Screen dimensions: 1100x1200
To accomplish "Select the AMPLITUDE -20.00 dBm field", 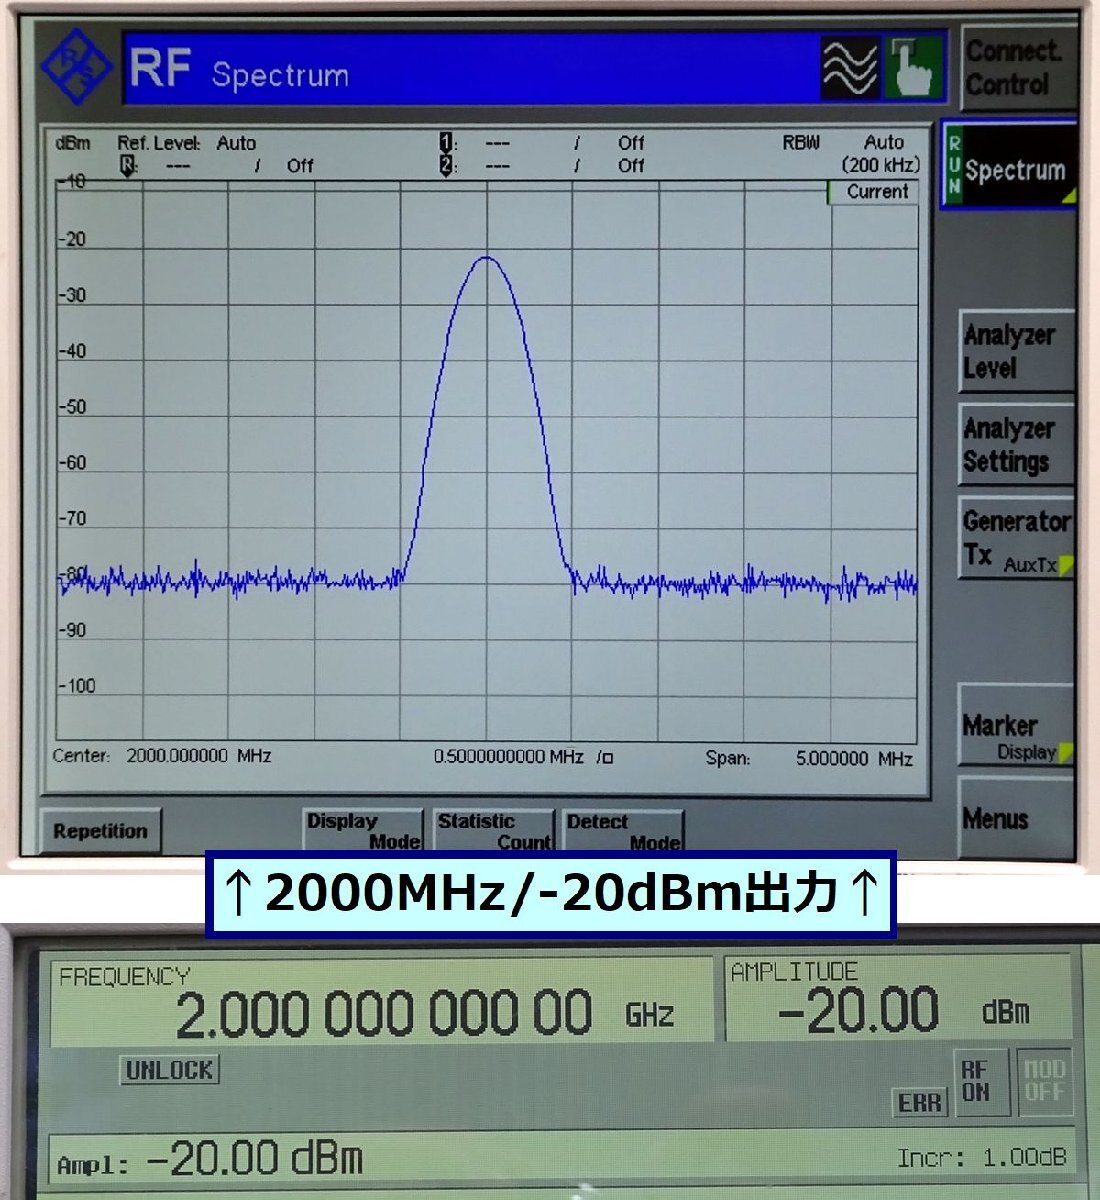I will point(898,999).
